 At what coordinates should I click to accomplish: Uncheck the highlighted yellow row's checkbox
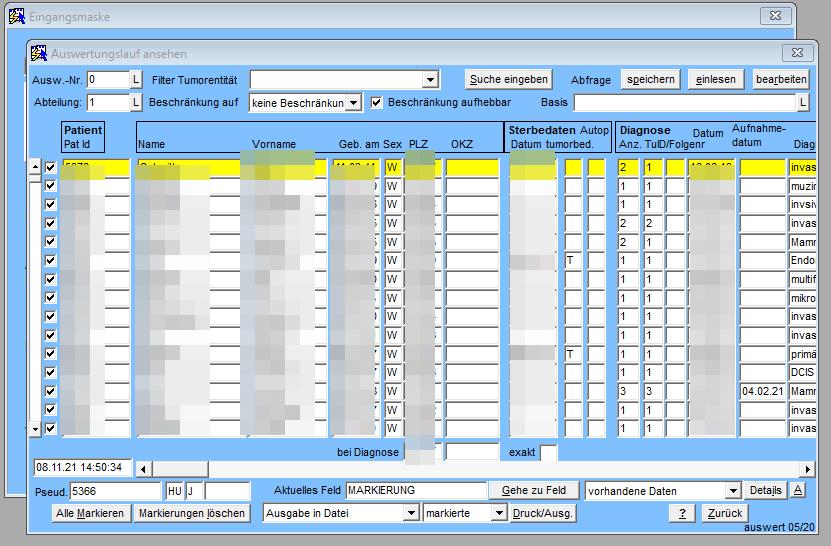pyautogui.click(x=50, y=168)
